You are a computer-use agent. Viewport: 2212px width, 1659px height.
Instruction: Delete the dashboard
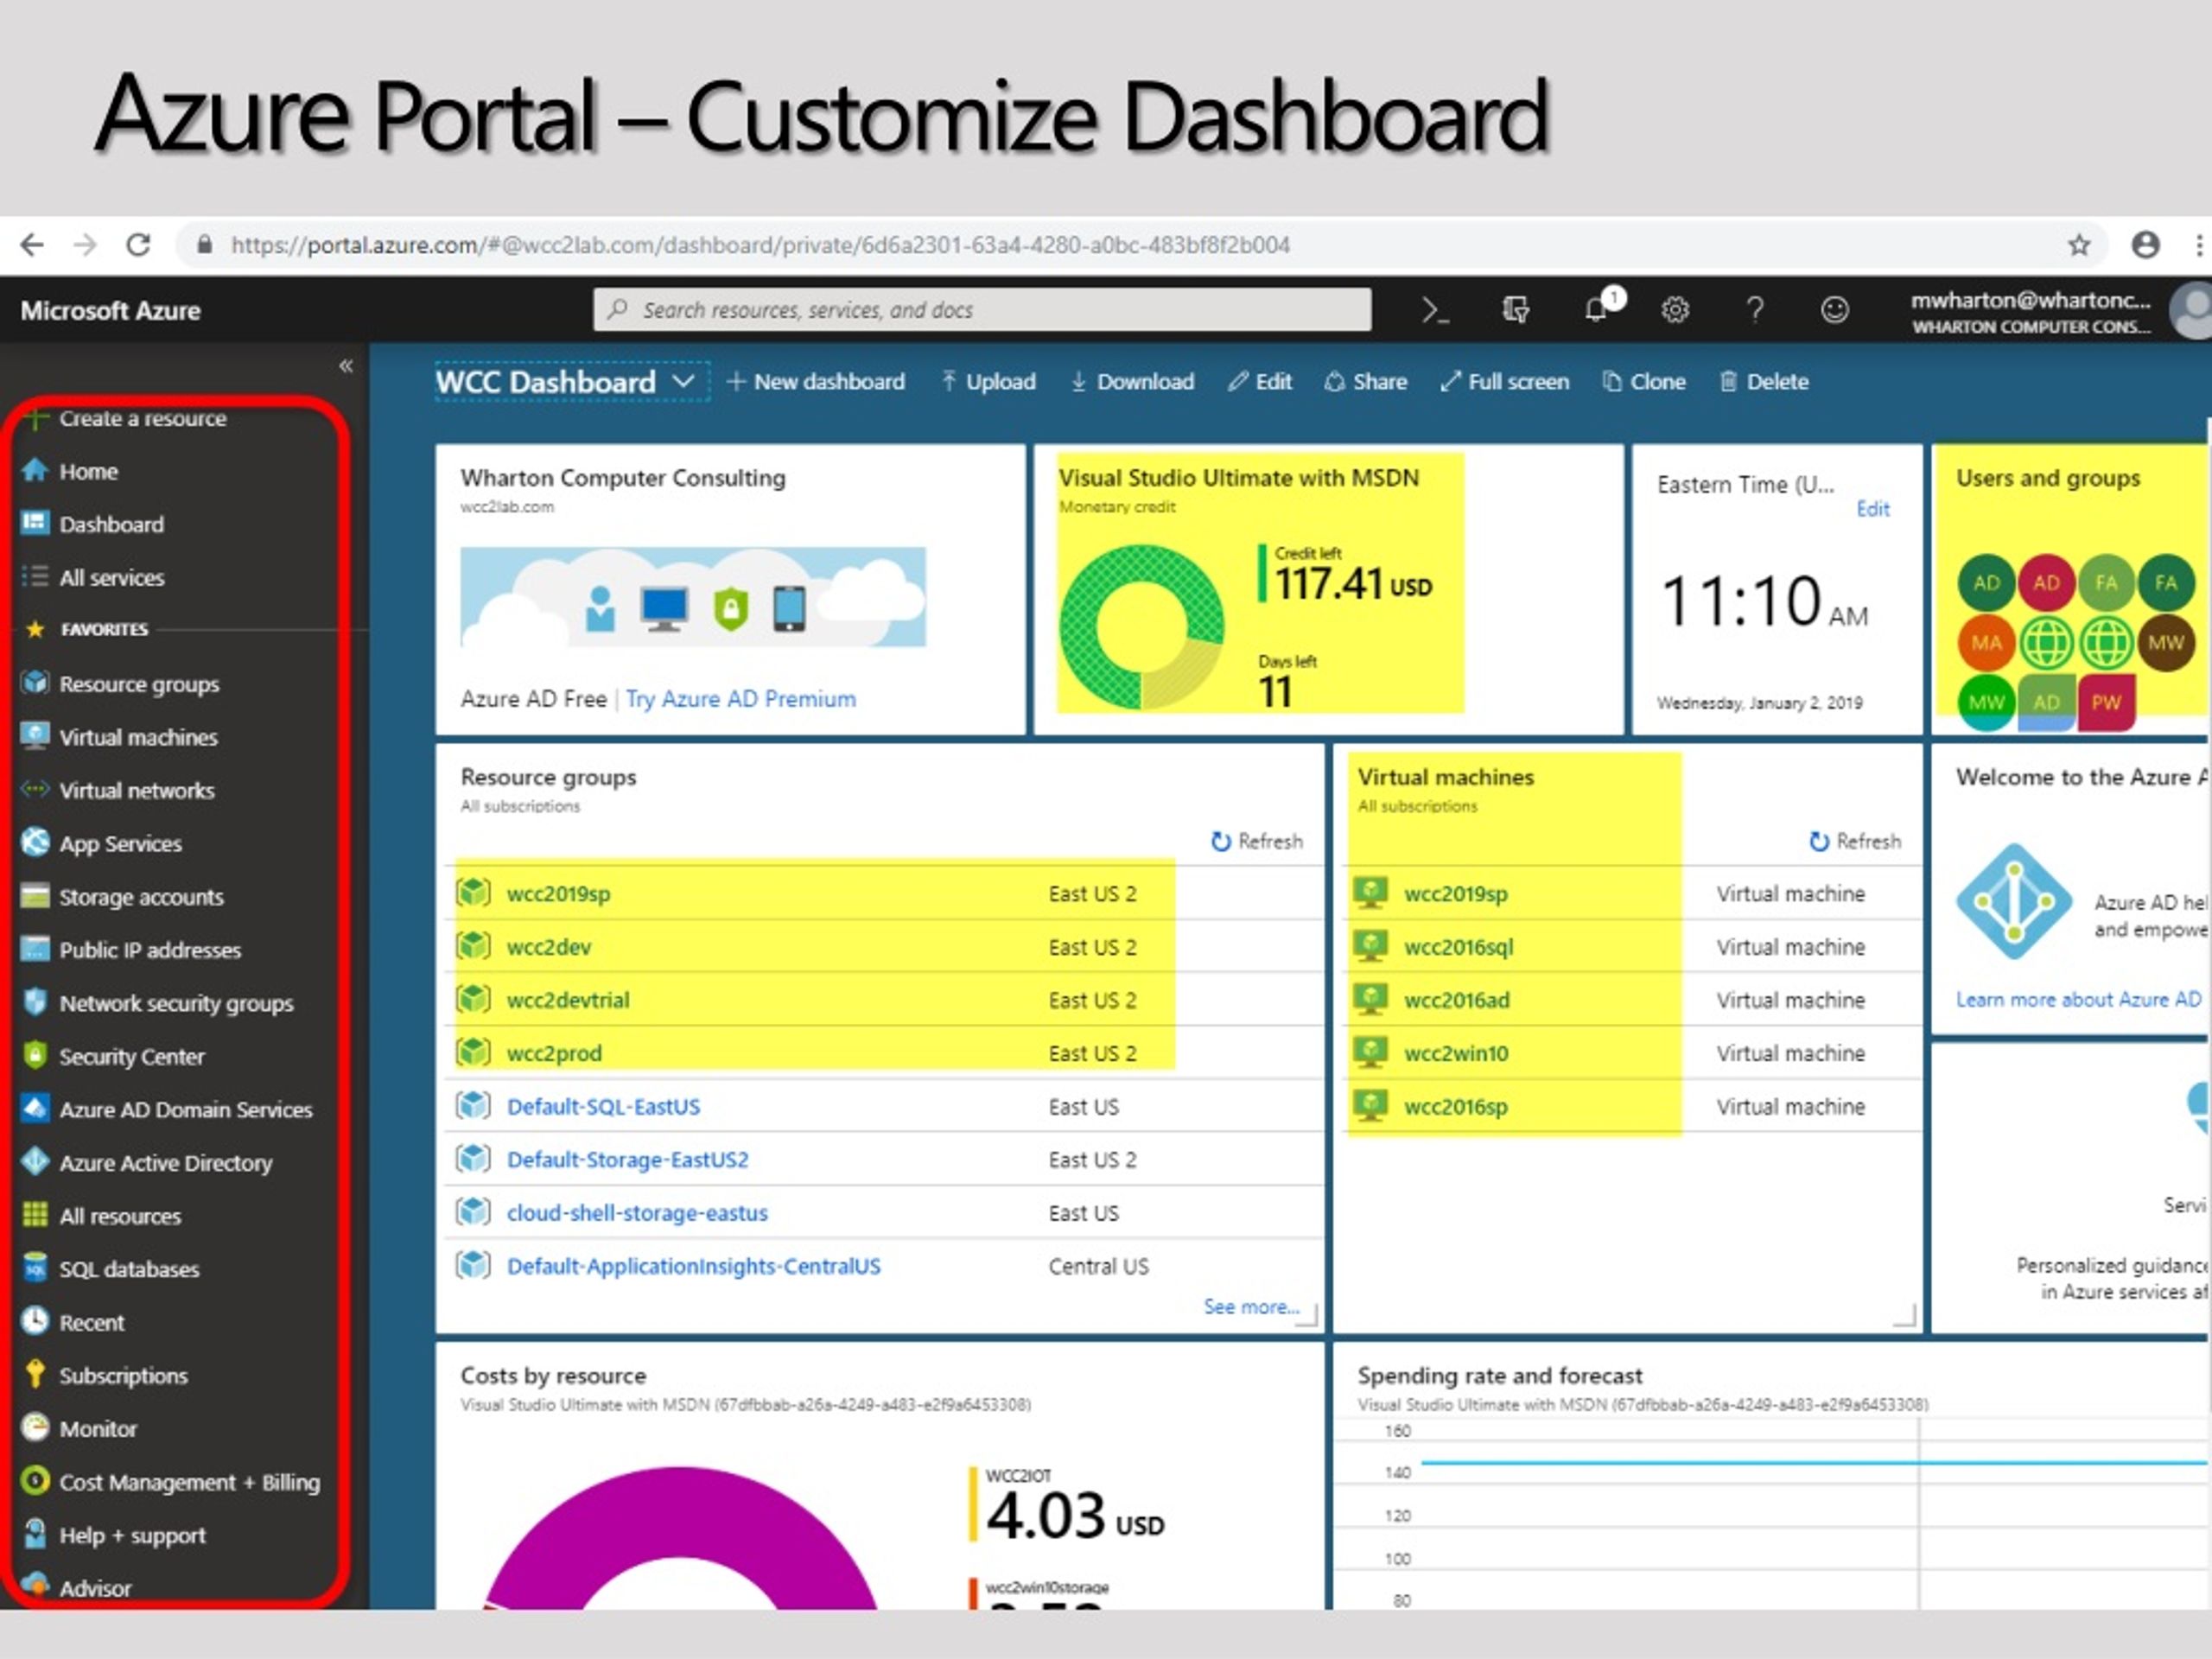click(x=1763, y=382)
